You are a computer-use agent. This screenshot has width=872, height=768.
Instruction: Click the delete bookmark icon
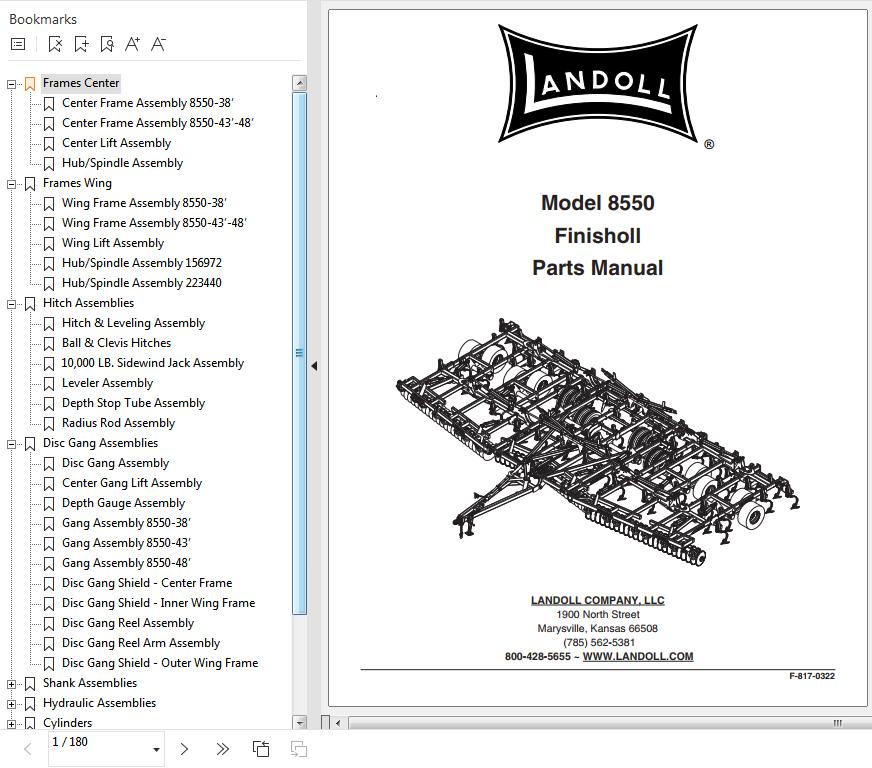(x=54, y=44)
